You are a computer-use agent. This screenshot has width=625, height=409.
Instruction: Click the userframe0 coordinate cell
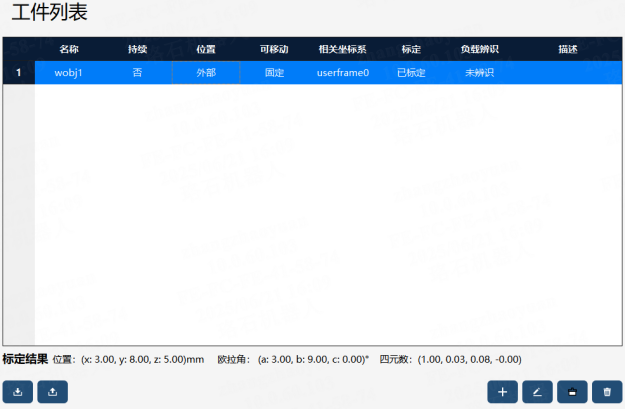point(343,73)
